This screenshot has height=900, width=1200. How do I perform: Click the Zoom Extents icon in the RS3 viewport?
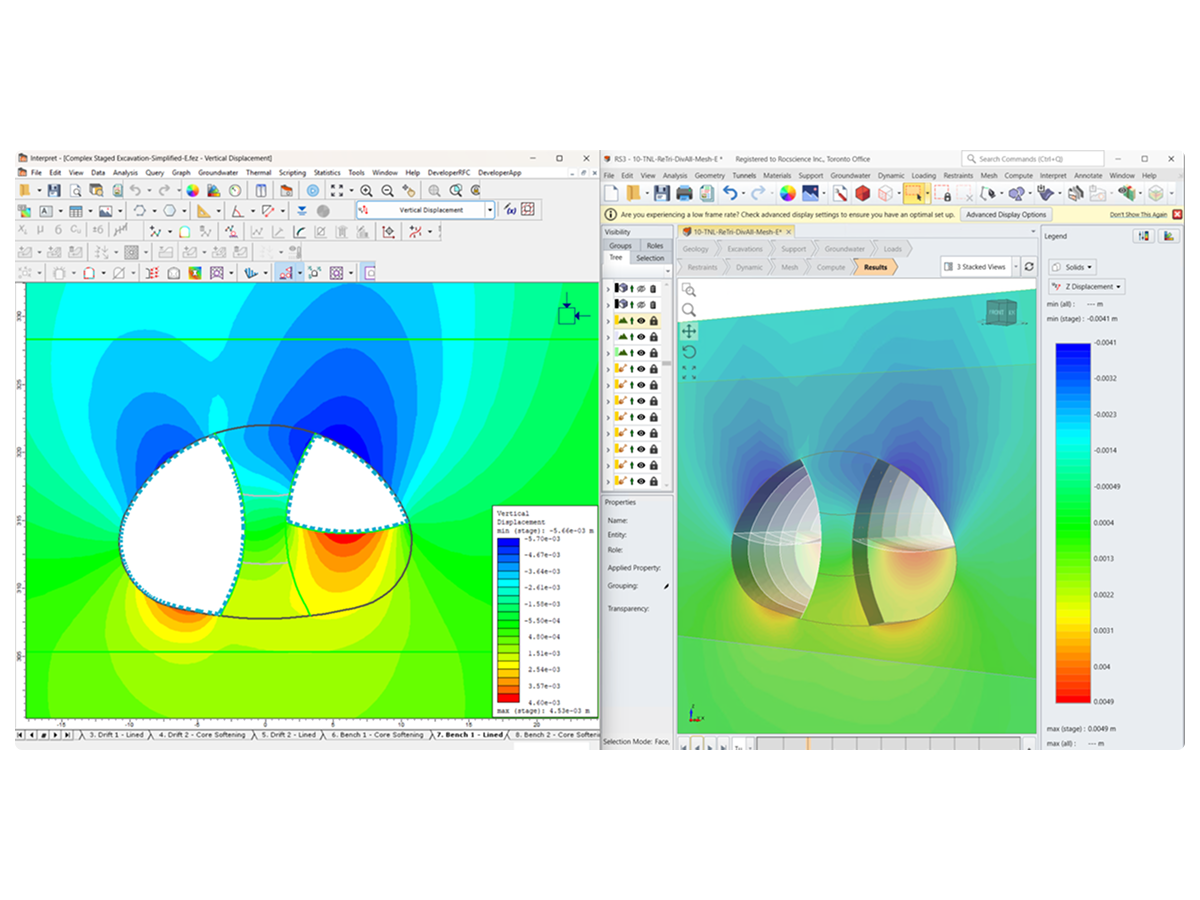tap(691, 371)
